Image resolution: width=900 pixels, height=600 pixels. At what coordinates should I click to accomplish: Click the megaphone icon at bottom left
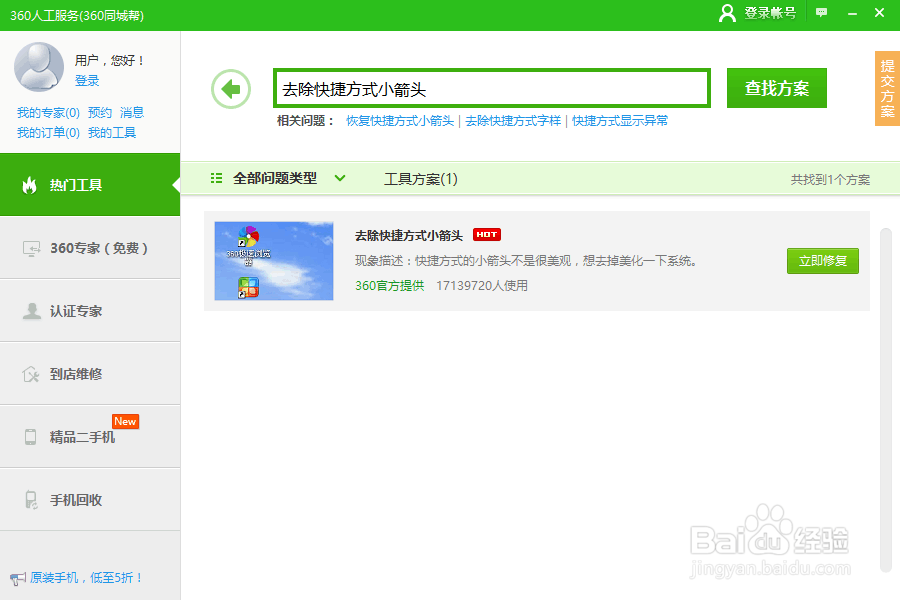coord(18,578)
